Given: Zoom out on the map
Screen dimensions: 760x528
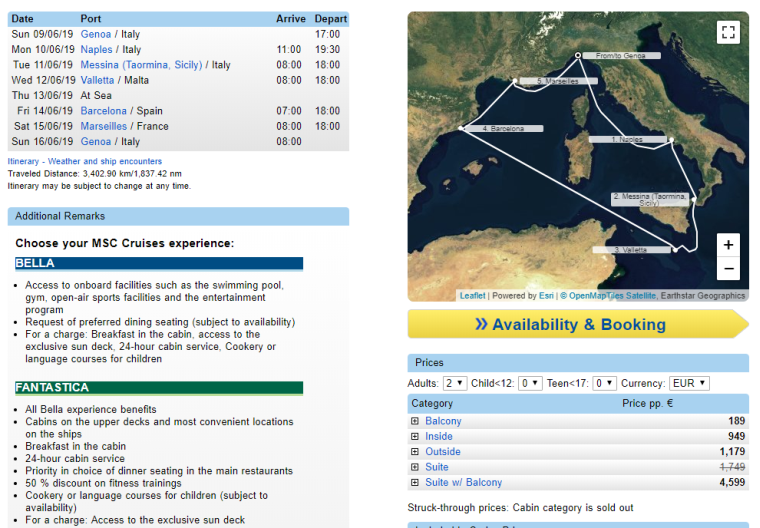Looking at the screenshot, I should pos(728,268).
